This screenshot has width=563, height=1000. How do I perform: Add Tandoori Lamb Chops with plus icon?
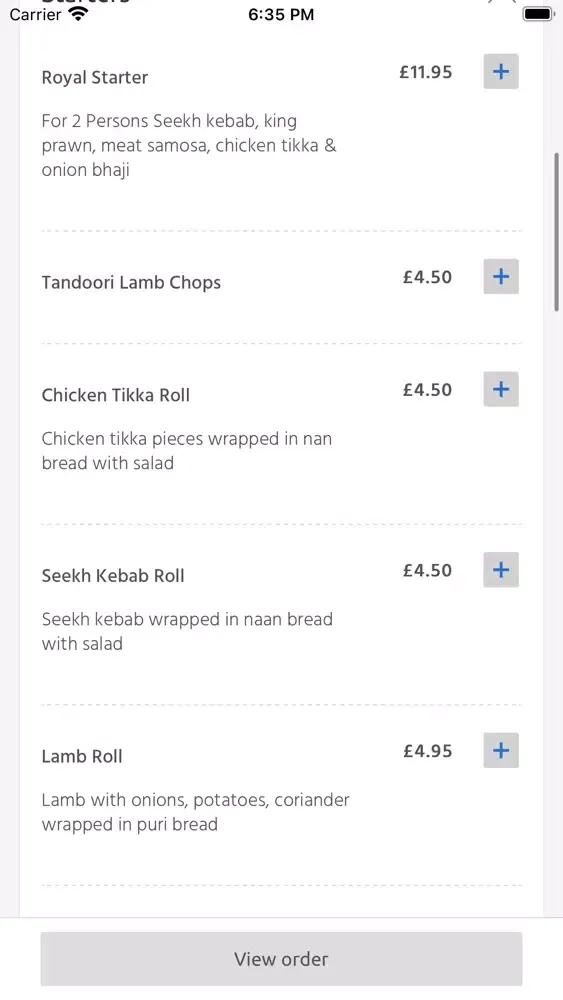(501, 277)
